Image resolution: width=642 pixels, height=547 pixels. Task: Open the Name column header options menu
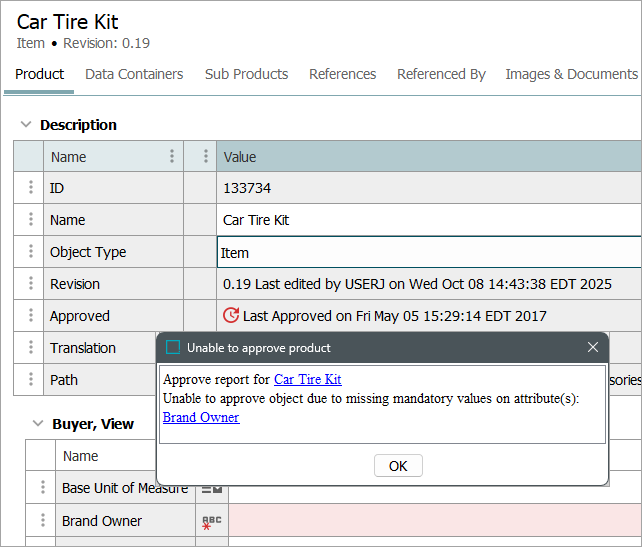172,157
